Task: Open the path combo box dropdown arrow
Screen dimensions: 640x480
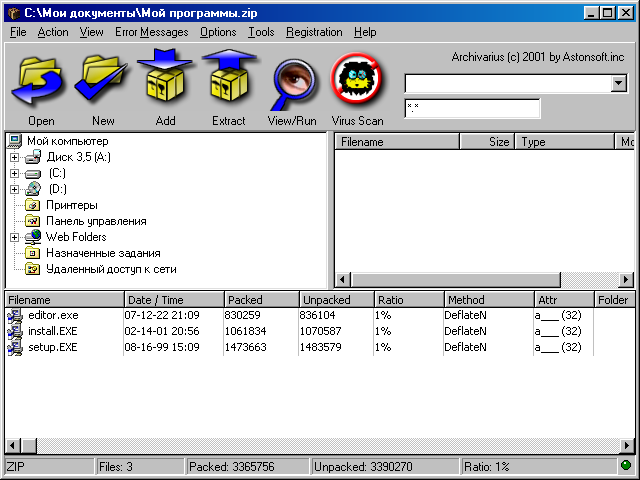Action: tap(618, 84)
